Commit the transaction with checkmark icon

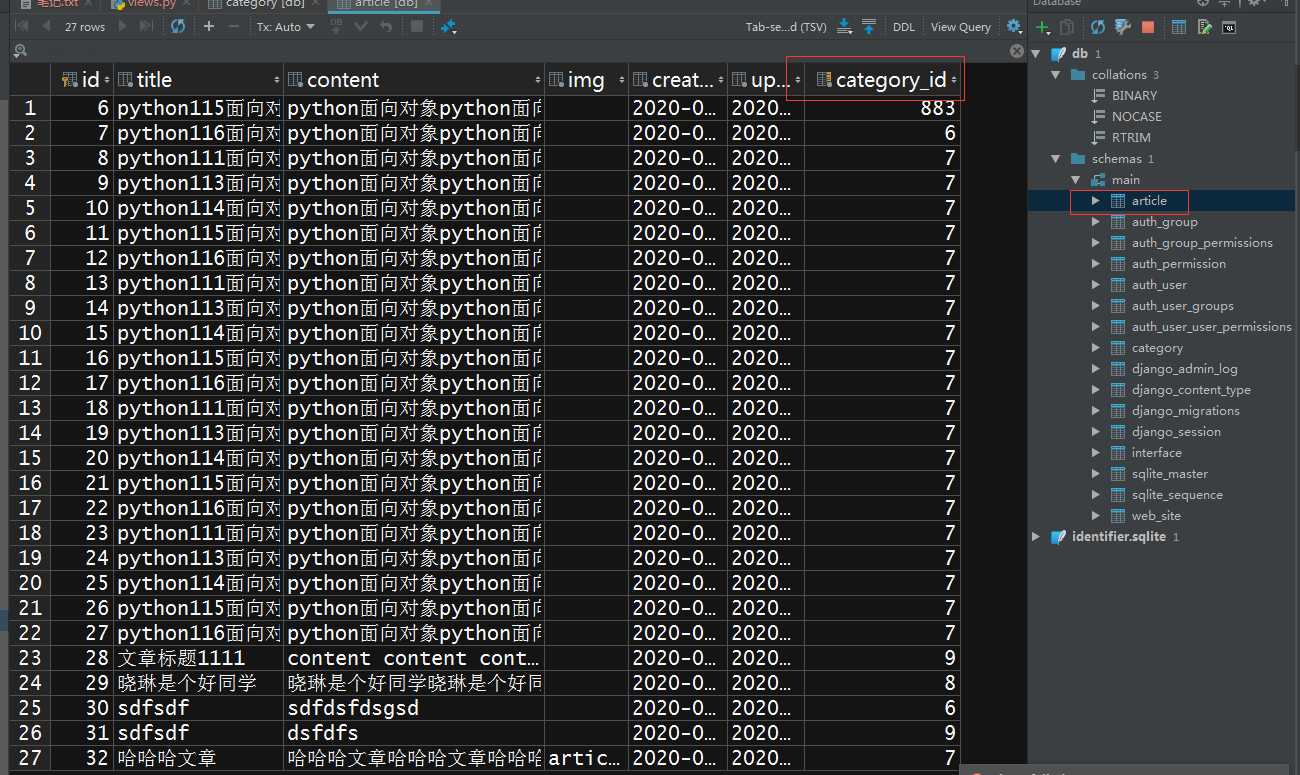click(x=361, y=27)
